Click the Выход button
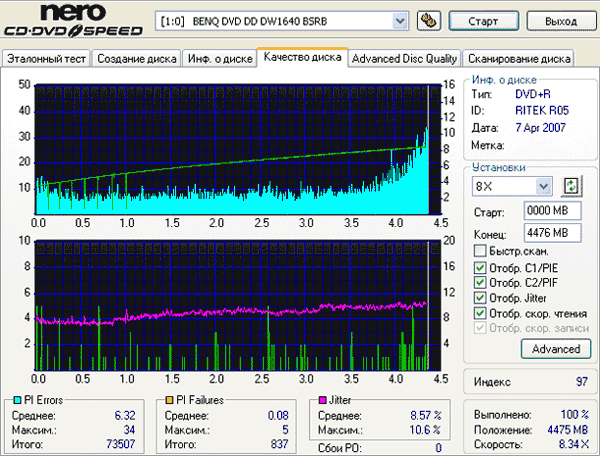600x456 pixels. click(x=561, y=21)
